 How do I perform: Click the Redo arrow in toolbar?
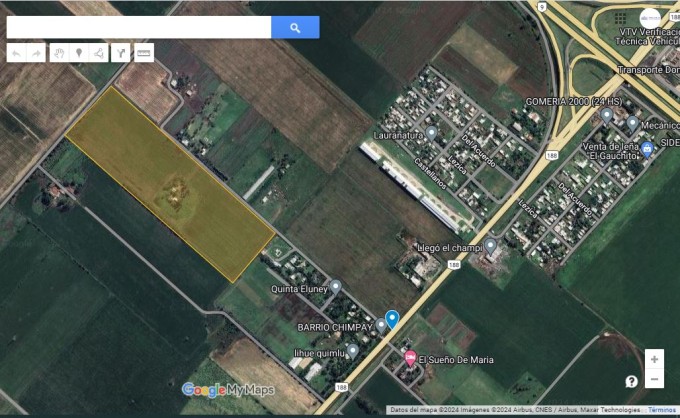[x=36, y=53]
